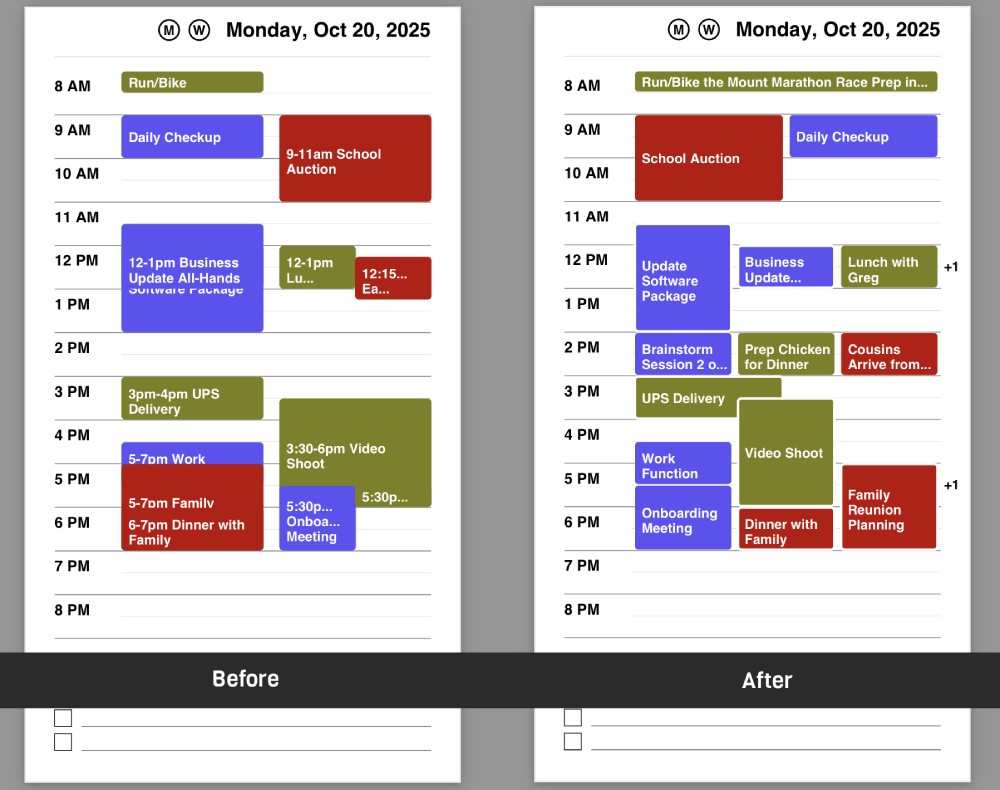This screenshot has height=790, width=1000.
Task: Select the After label in the dark bar
Action: tap(767, 680)
